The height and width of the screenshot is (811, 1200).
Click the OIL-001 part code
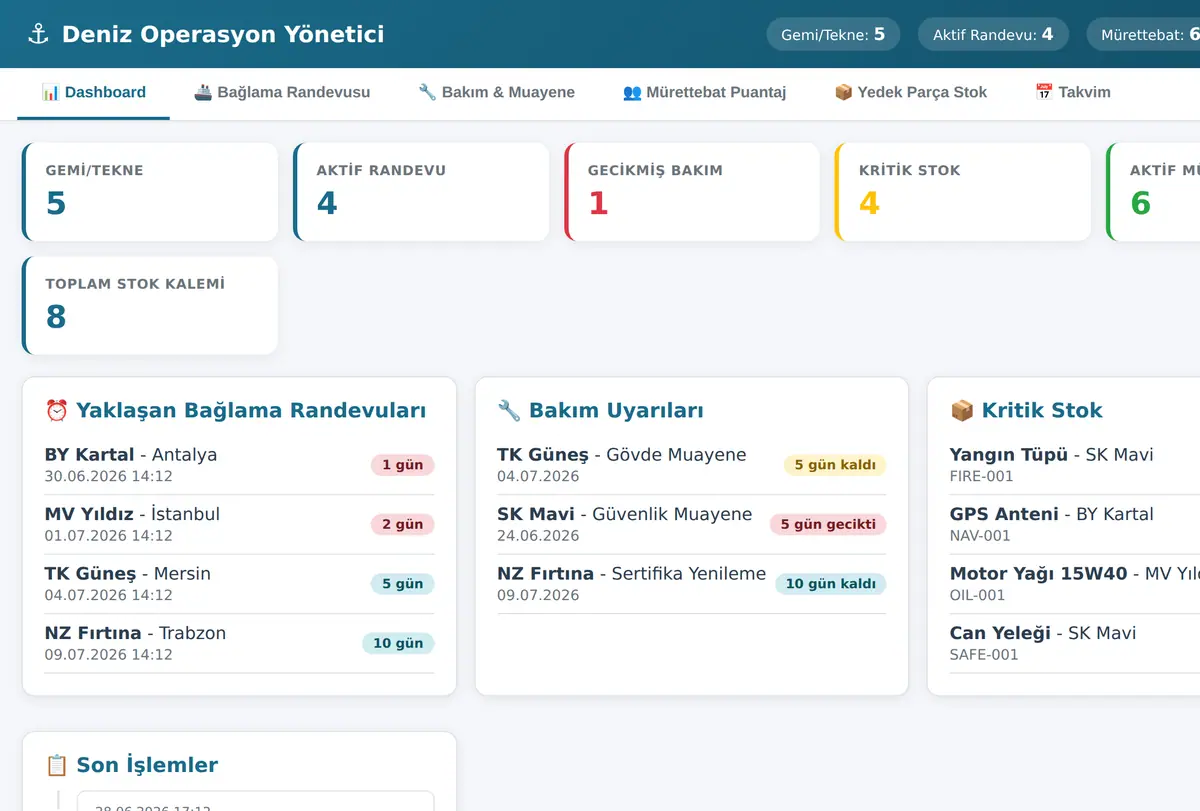click(x=977, y=595)
